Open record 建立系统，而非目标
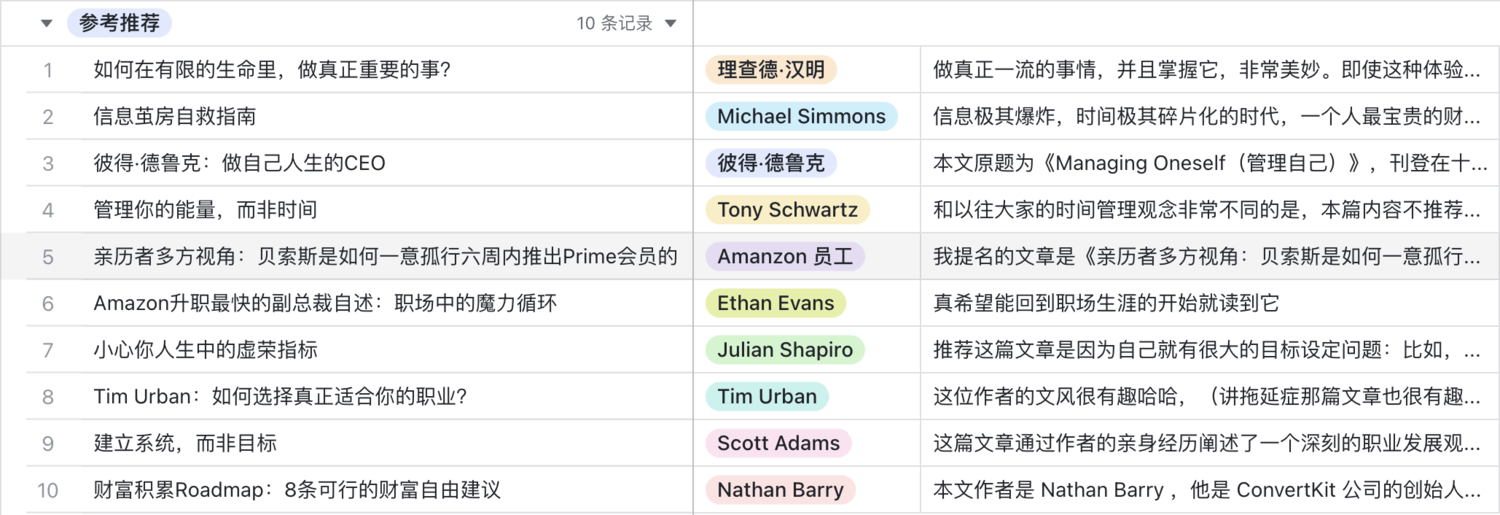 [x=185, y=444]
